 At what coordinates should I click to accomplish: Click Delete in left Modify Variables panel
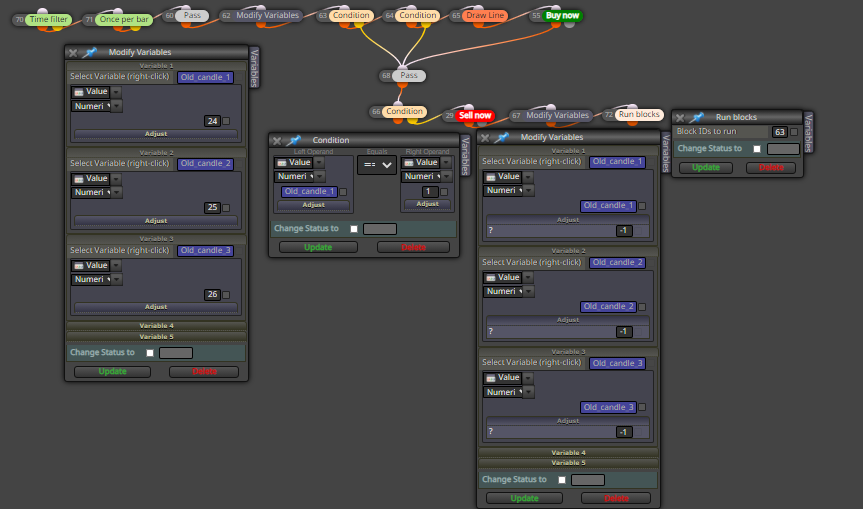[204, 372]
